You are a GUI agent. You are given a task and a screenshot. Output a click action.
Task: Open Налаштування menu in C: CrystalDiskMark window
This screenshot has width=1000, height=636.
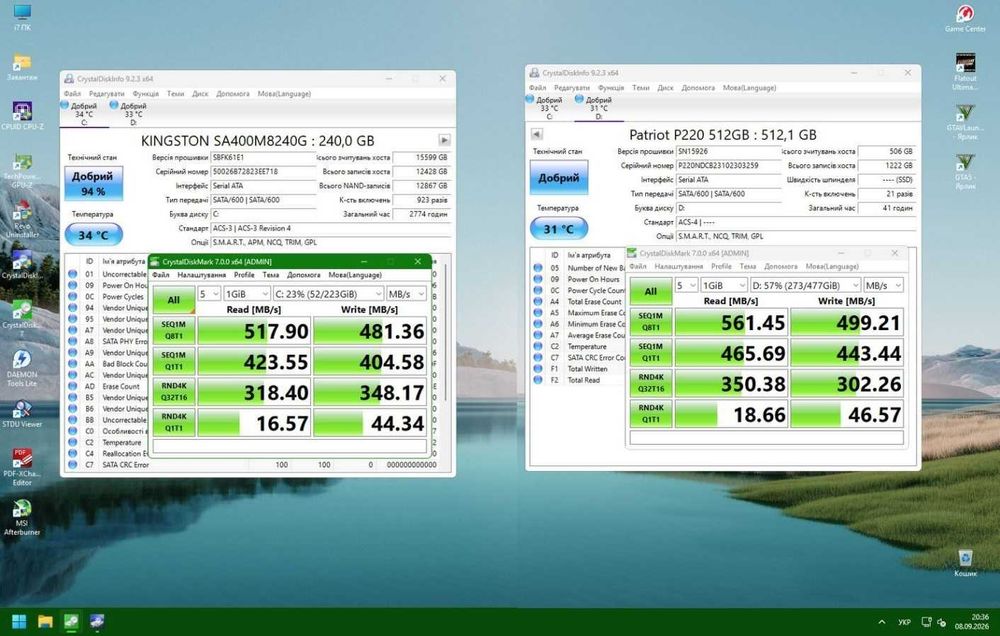(202, 275)
